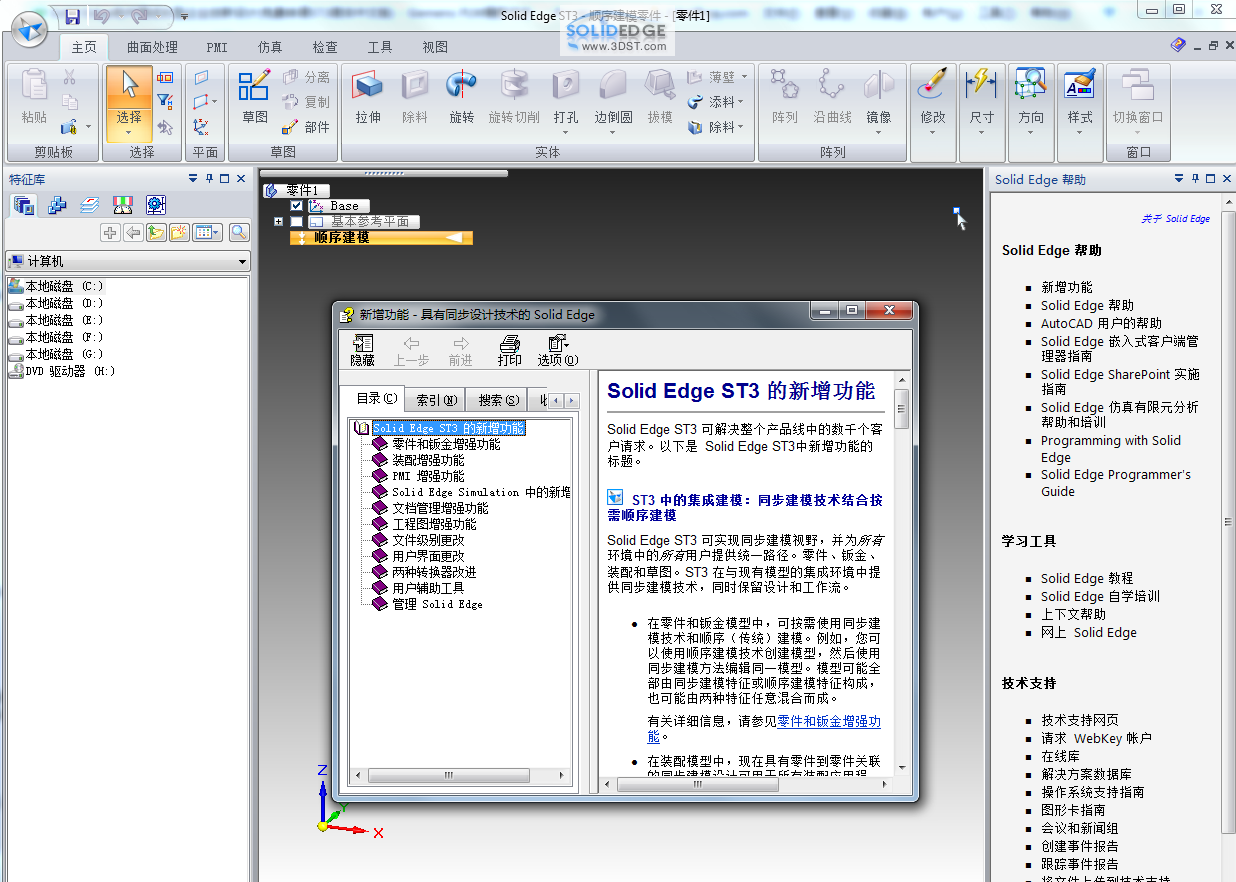This screenshot has height=882, width=1236.
Task: Open the 薄壁 dropdown arrow
Action: [742, 77]
